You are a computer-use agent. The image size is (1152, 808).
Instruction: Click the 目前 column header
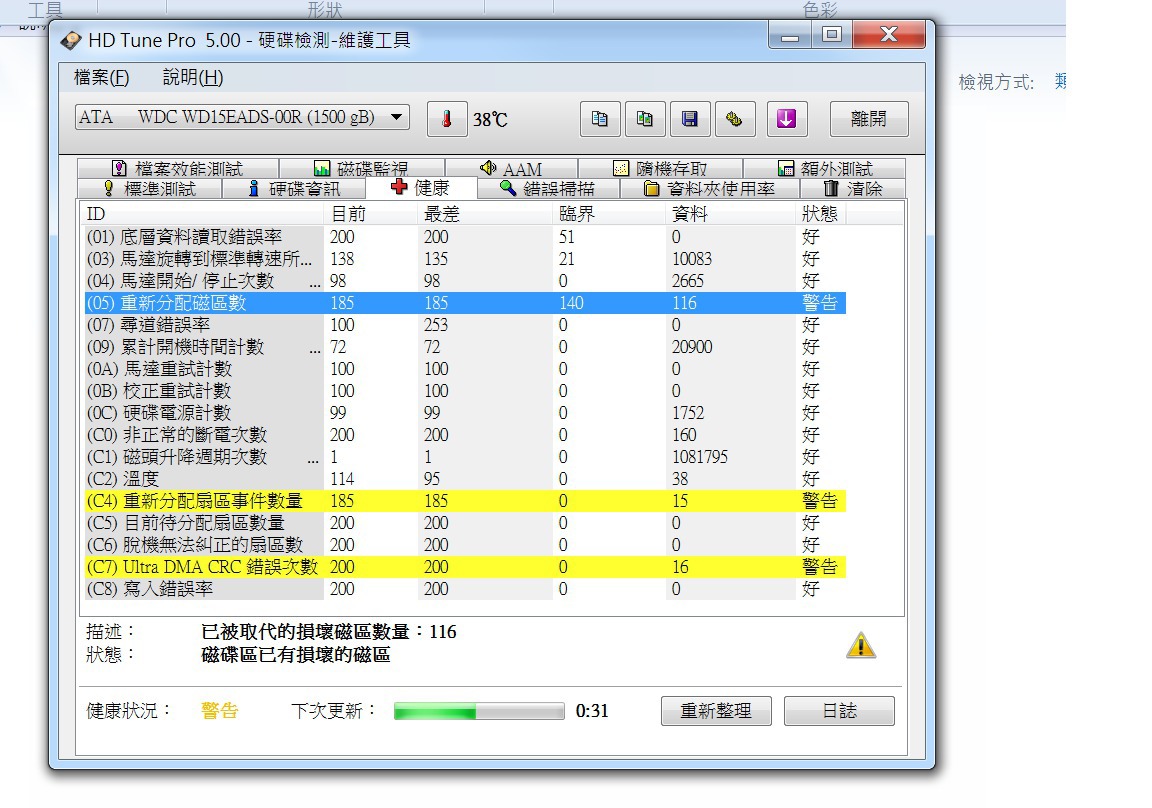371,214
